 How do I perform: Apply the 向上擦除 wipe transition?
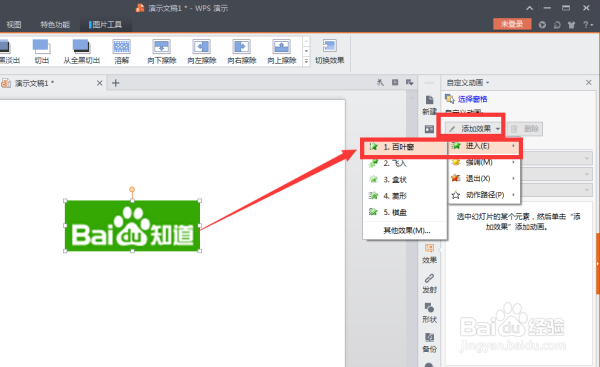(282, 51)
